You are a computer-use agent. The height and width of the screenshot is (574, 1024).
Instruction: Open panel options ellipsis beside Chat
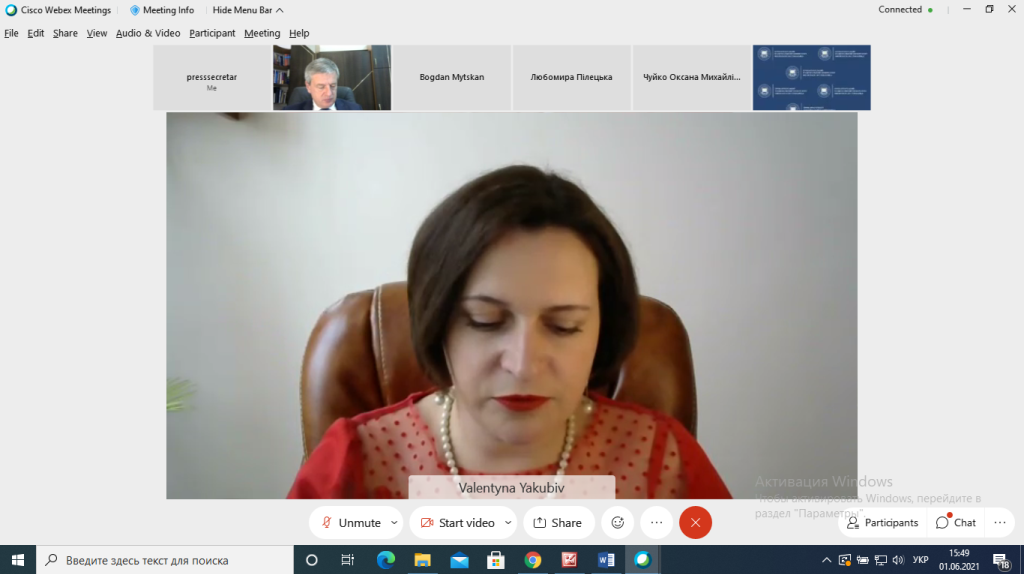[x=999, y=522]
